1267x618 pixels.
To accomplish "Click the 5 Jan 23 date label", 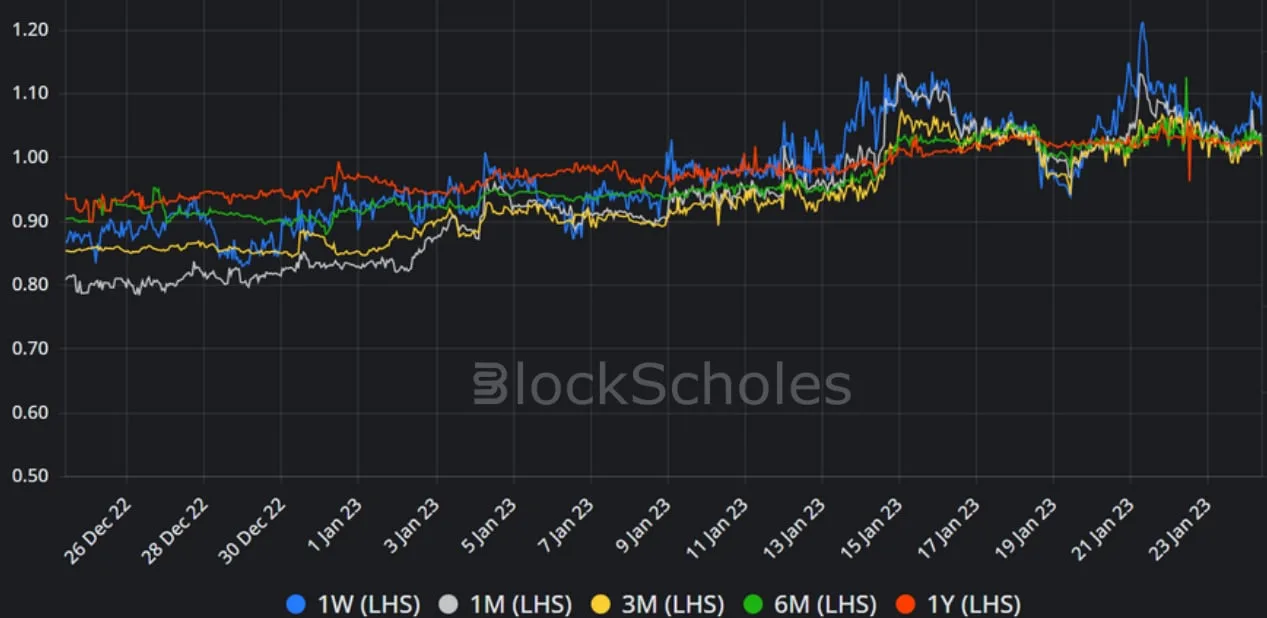I will click(491, 526).
